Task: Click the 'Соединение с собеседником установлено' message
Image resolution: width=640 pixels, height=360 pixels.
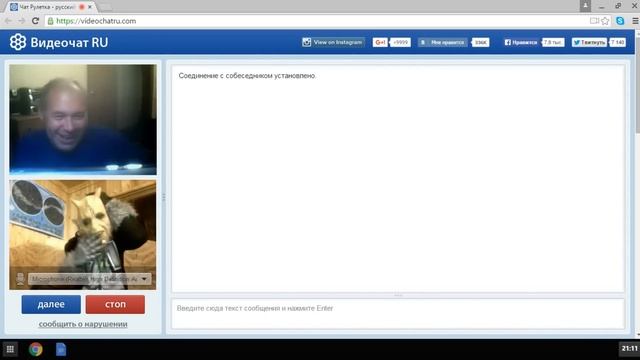Action: point(247,76)
